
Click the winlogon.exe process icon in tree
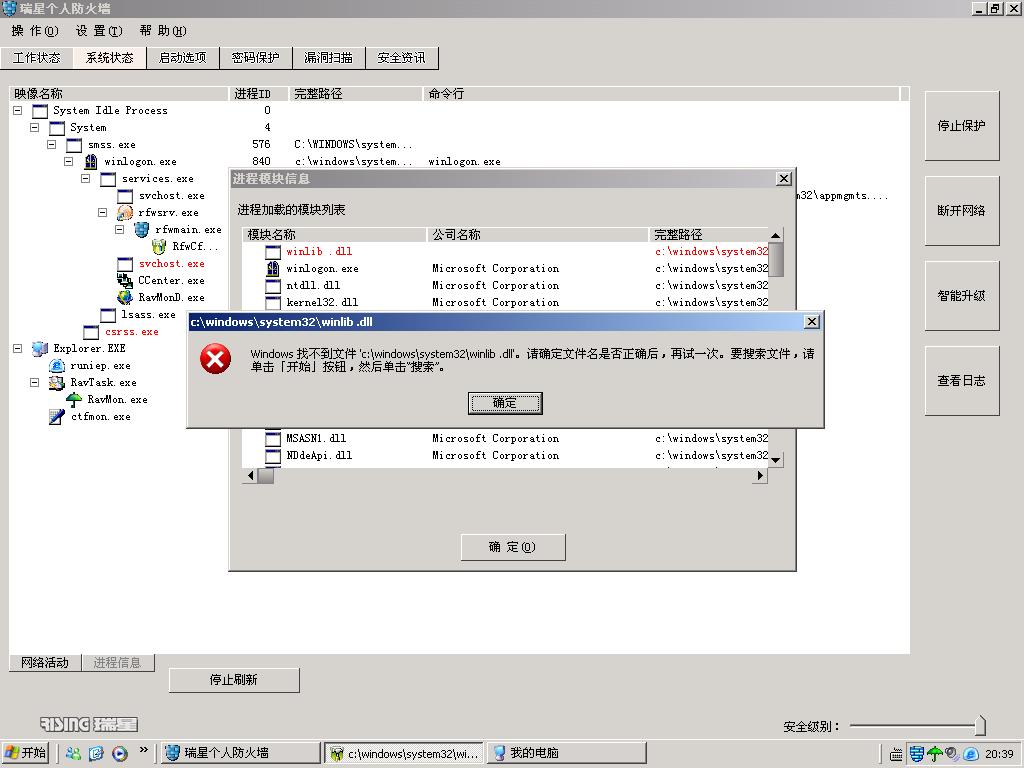91,161
